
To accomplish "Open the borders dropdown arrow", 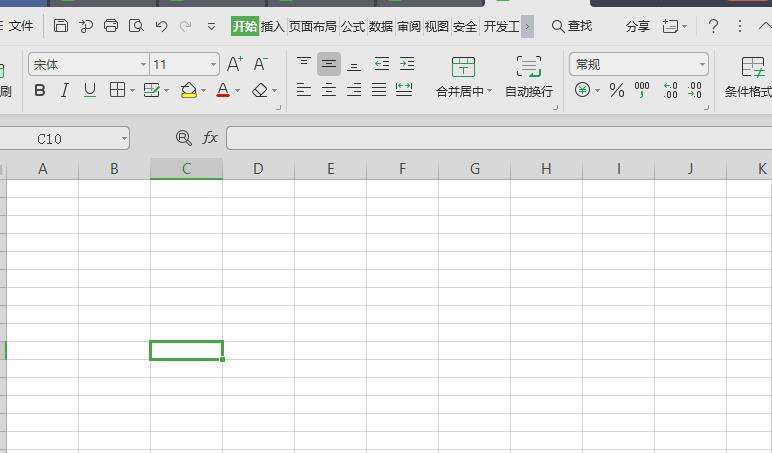I will [x=132, y=91].
